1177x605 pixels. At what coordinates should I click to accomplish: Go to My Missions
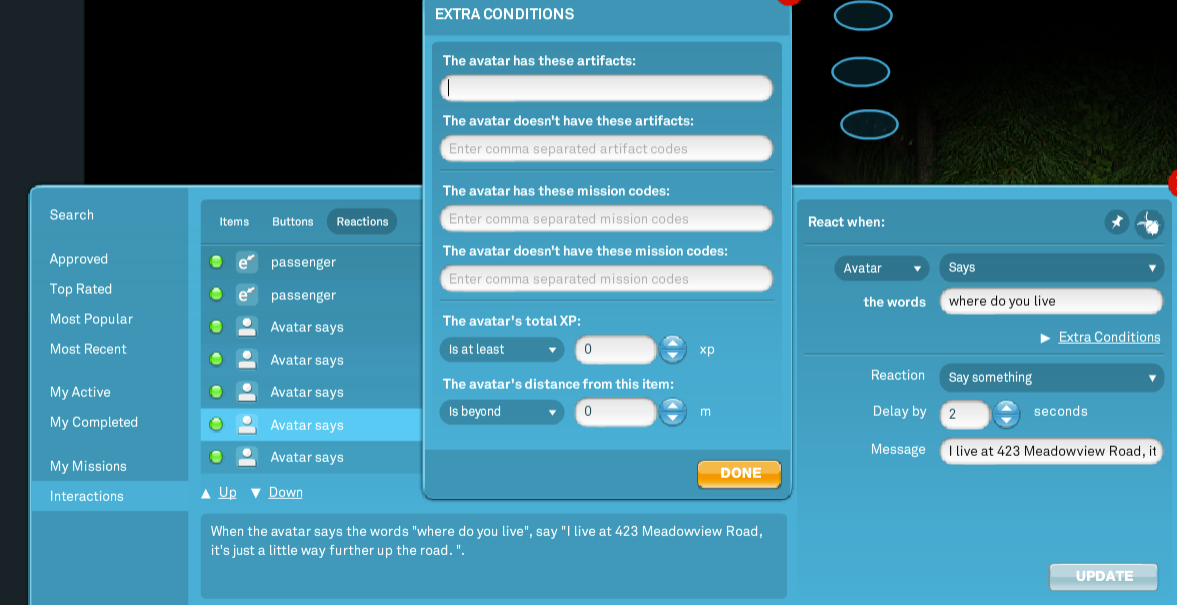(x=88, y=466)
